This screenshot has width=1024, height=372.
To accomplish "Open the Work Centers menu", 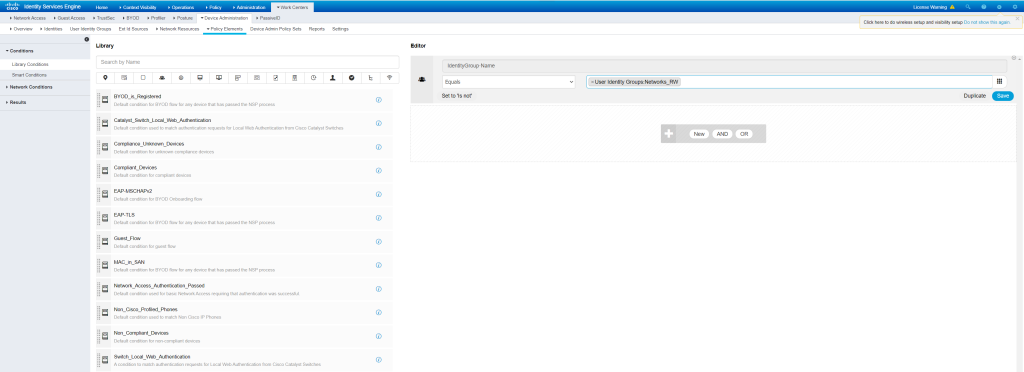I will point(293,7).
